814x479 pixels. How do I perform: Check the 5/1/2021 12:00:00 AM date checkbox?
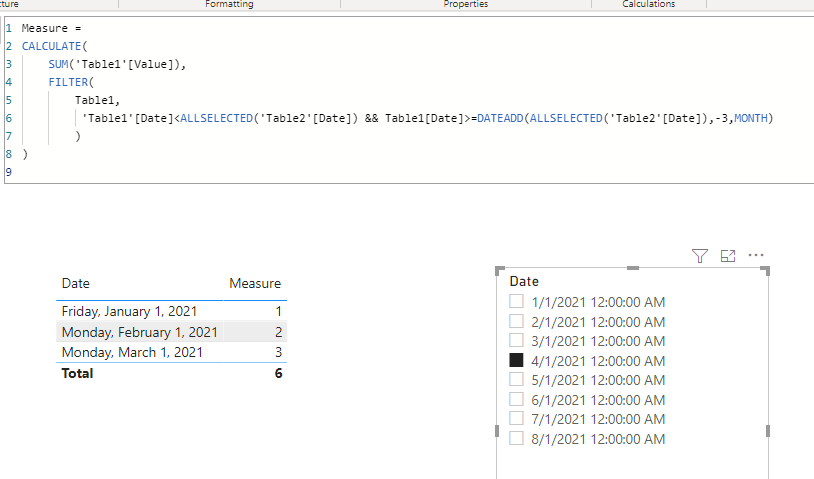[x=516, y=379]
